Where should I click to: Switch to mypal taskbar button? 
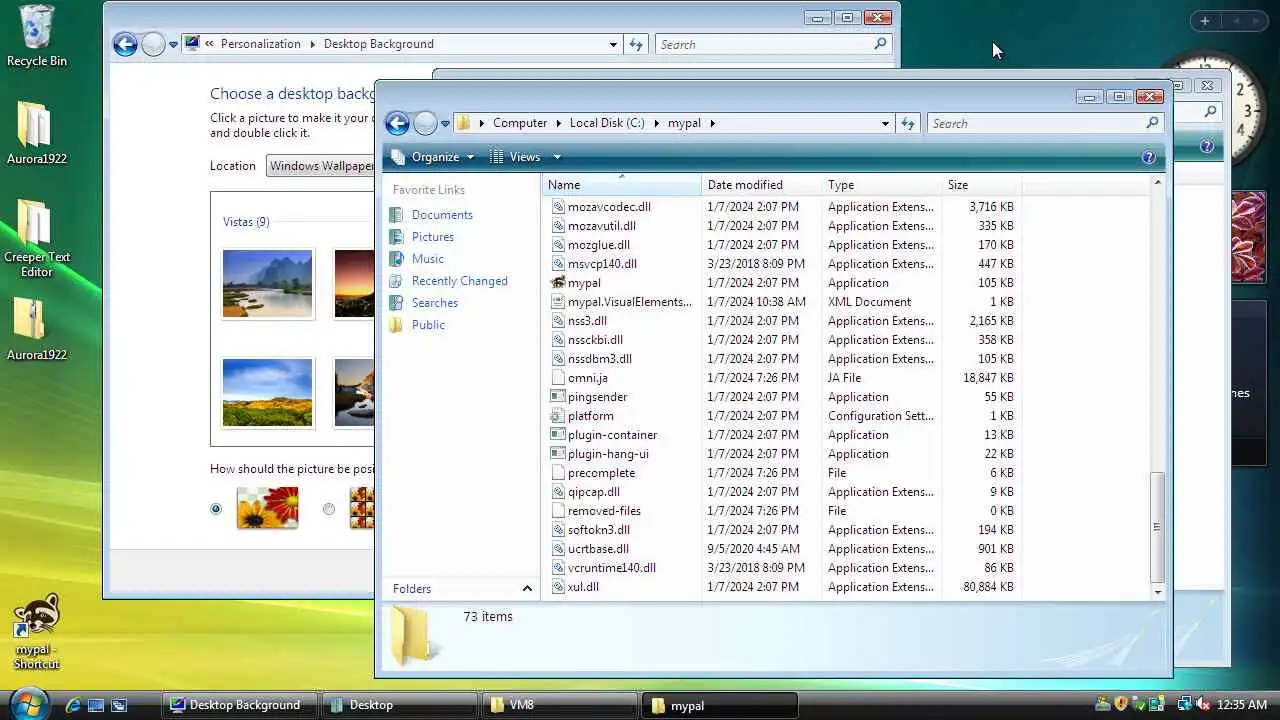tap(720, 705)
